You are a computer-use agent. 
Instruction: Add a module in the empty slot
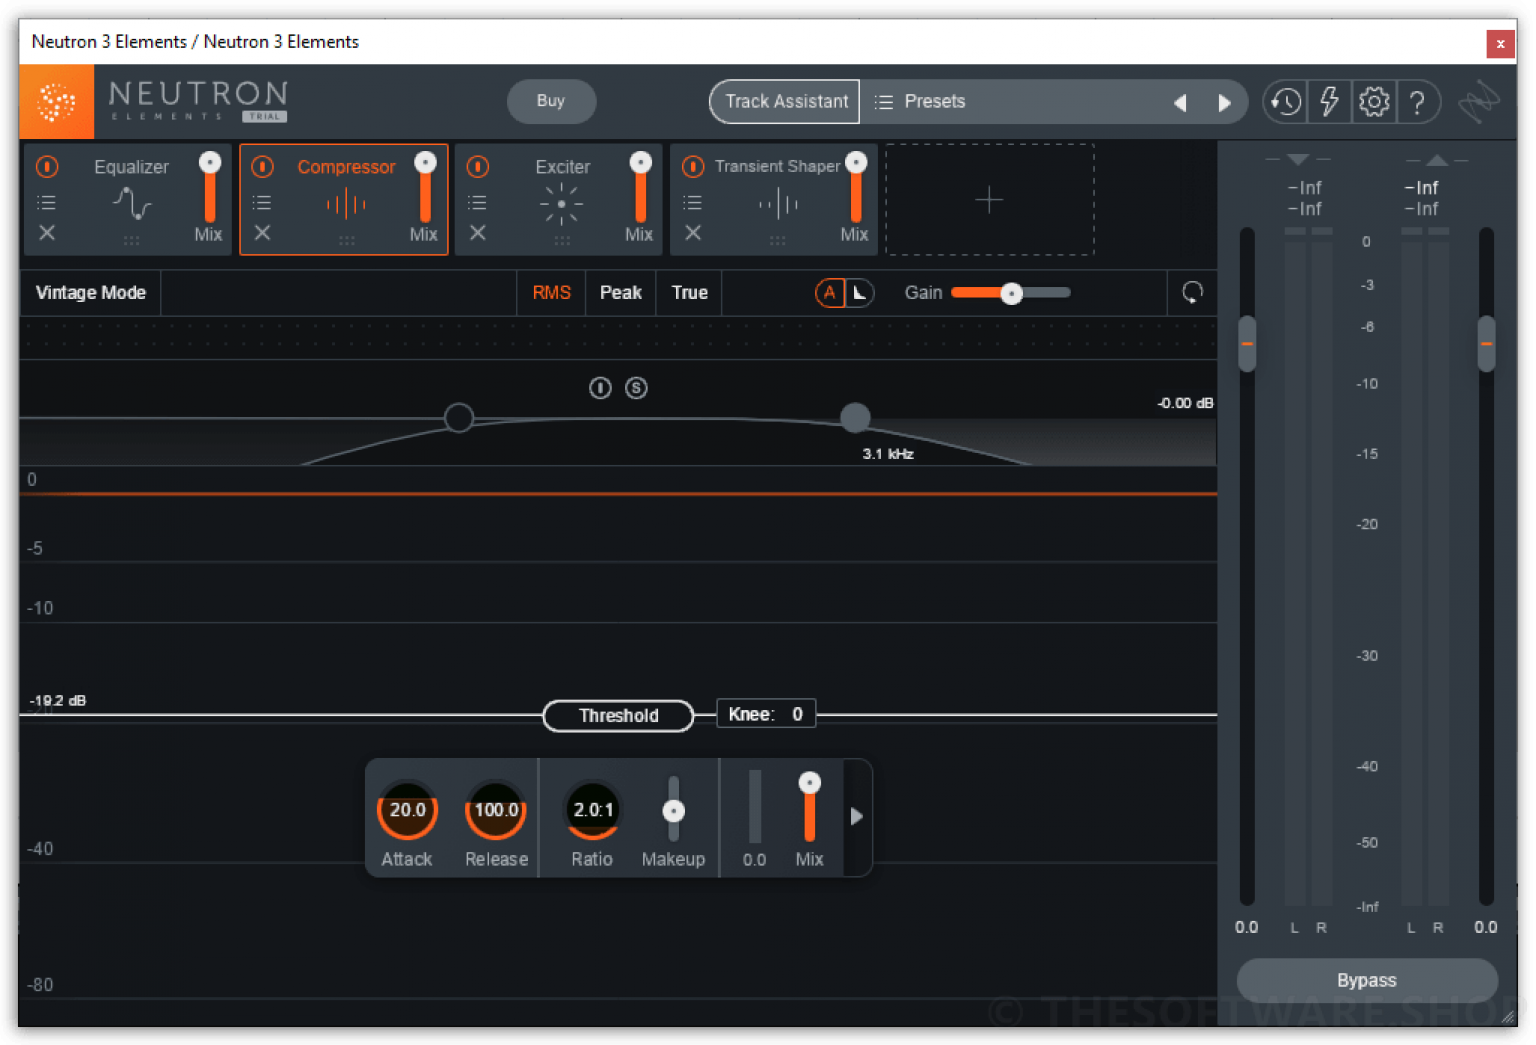pyautogui.click(x=989, y=200)
